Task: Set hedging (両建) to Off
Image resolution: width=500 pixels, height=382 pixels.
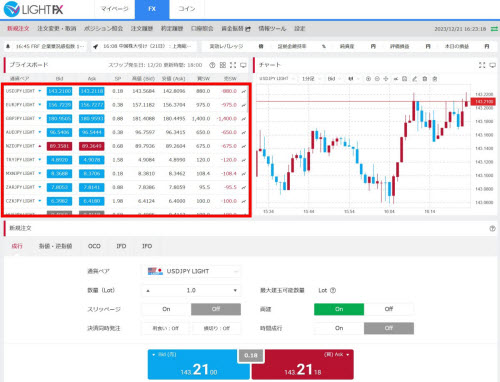Action: point(389,309)
